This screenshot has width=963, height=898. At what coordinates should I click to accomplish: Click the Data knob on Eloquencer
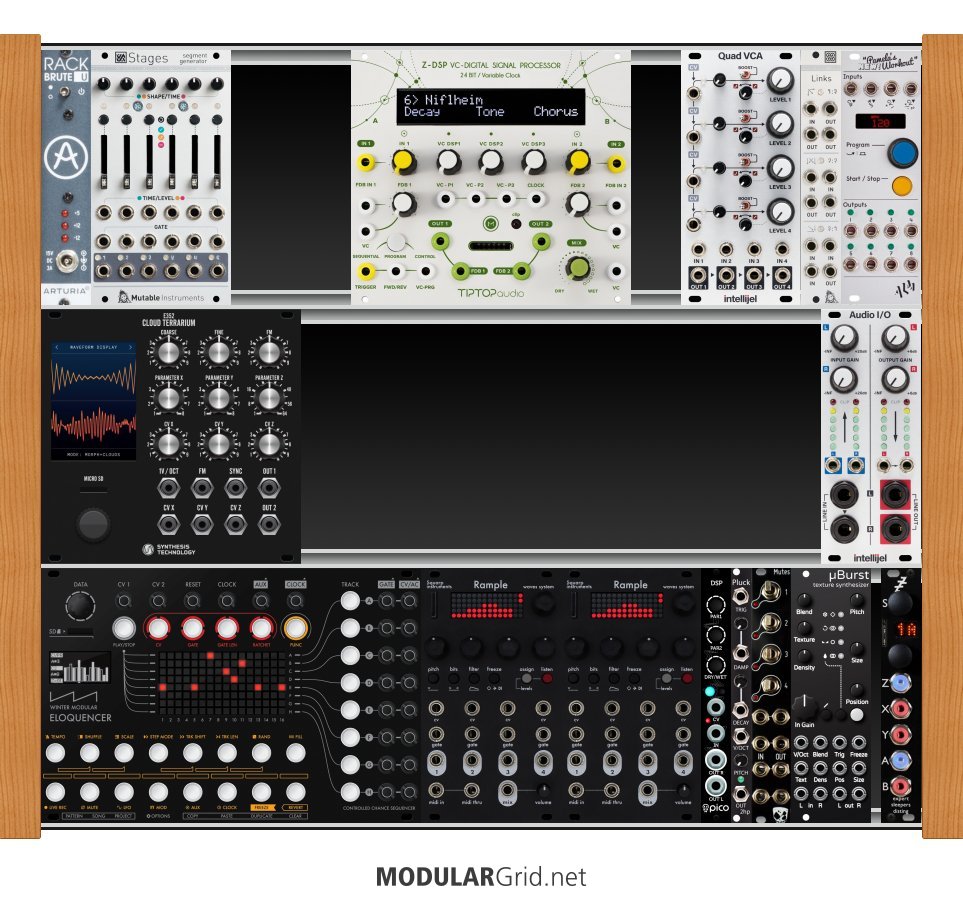tap(80, 606)
